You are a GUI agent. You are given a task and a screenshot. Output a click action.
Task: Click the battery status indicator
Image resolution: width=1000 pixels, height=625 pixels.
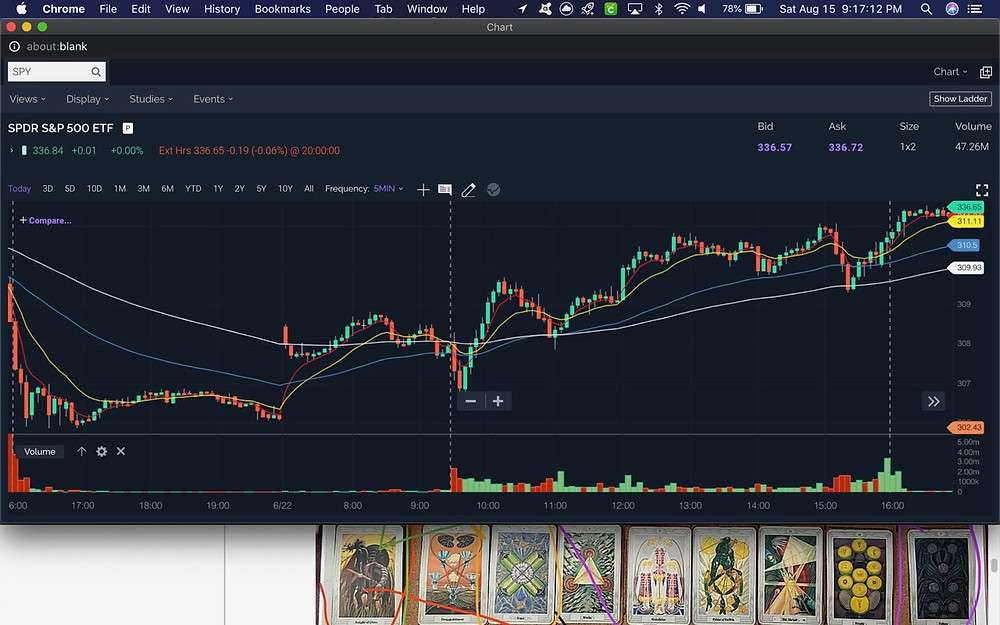pos(742,9)
